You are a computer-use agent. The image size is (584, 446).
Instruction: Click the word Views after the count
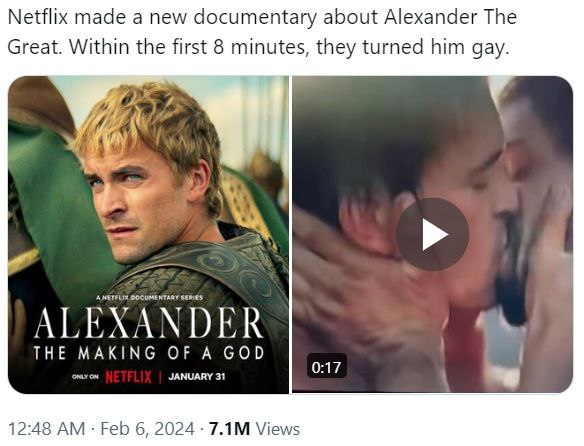click(x=277, y=428)
